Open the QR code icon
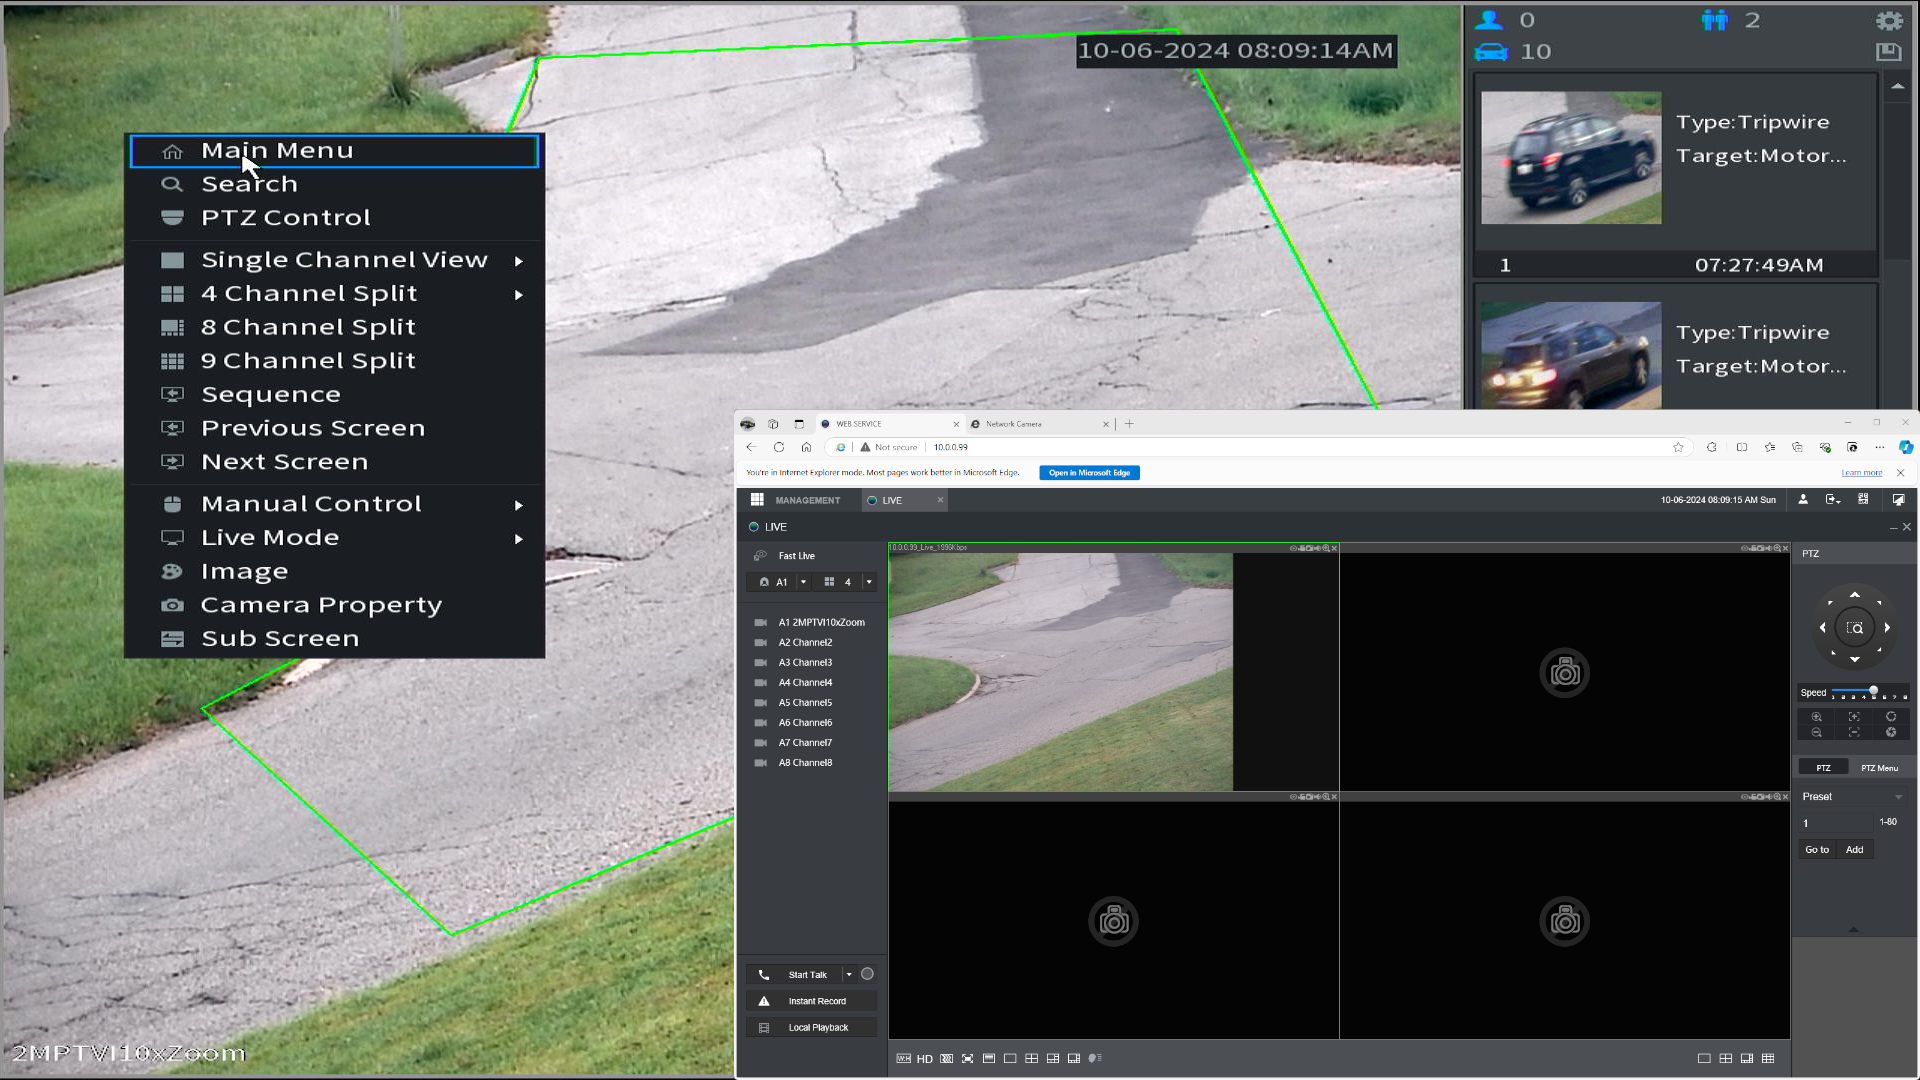 (x=1863, y=500)
